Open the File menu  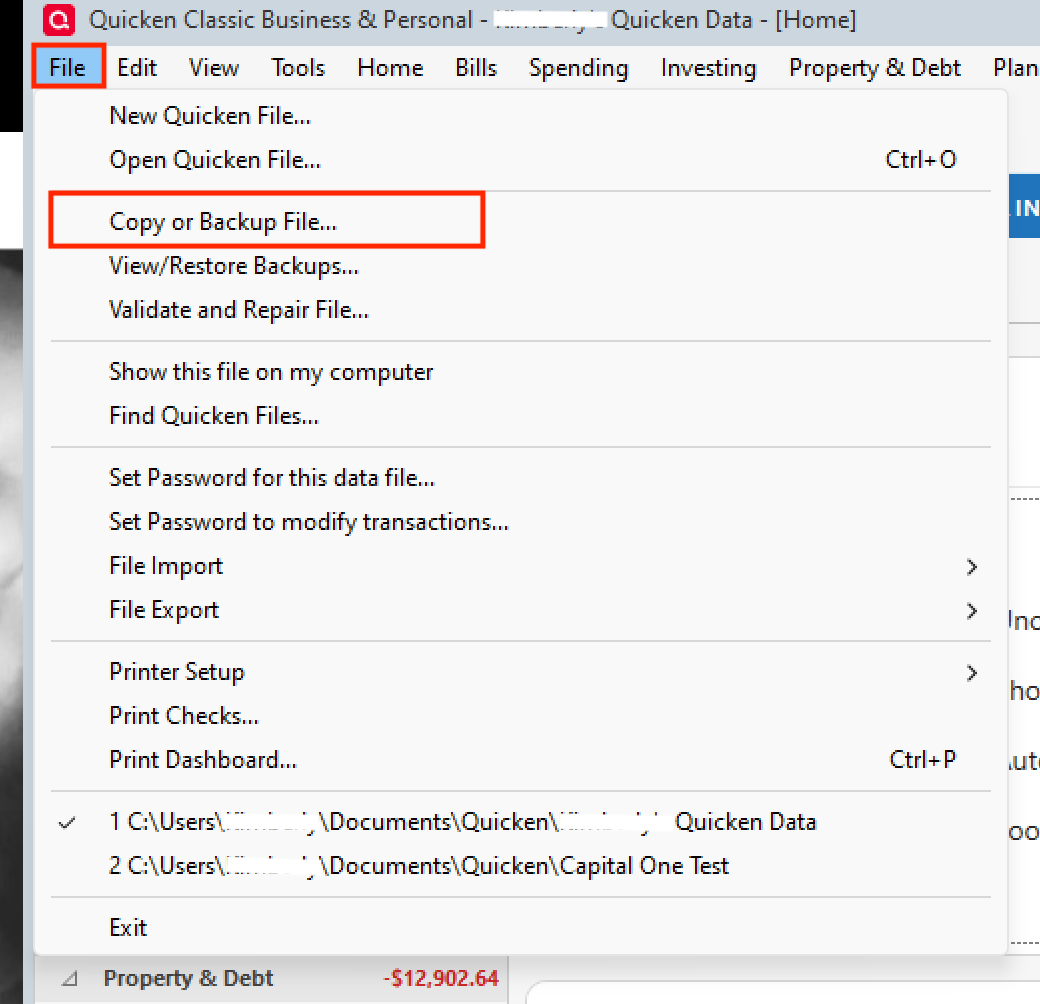pos(68,68)
